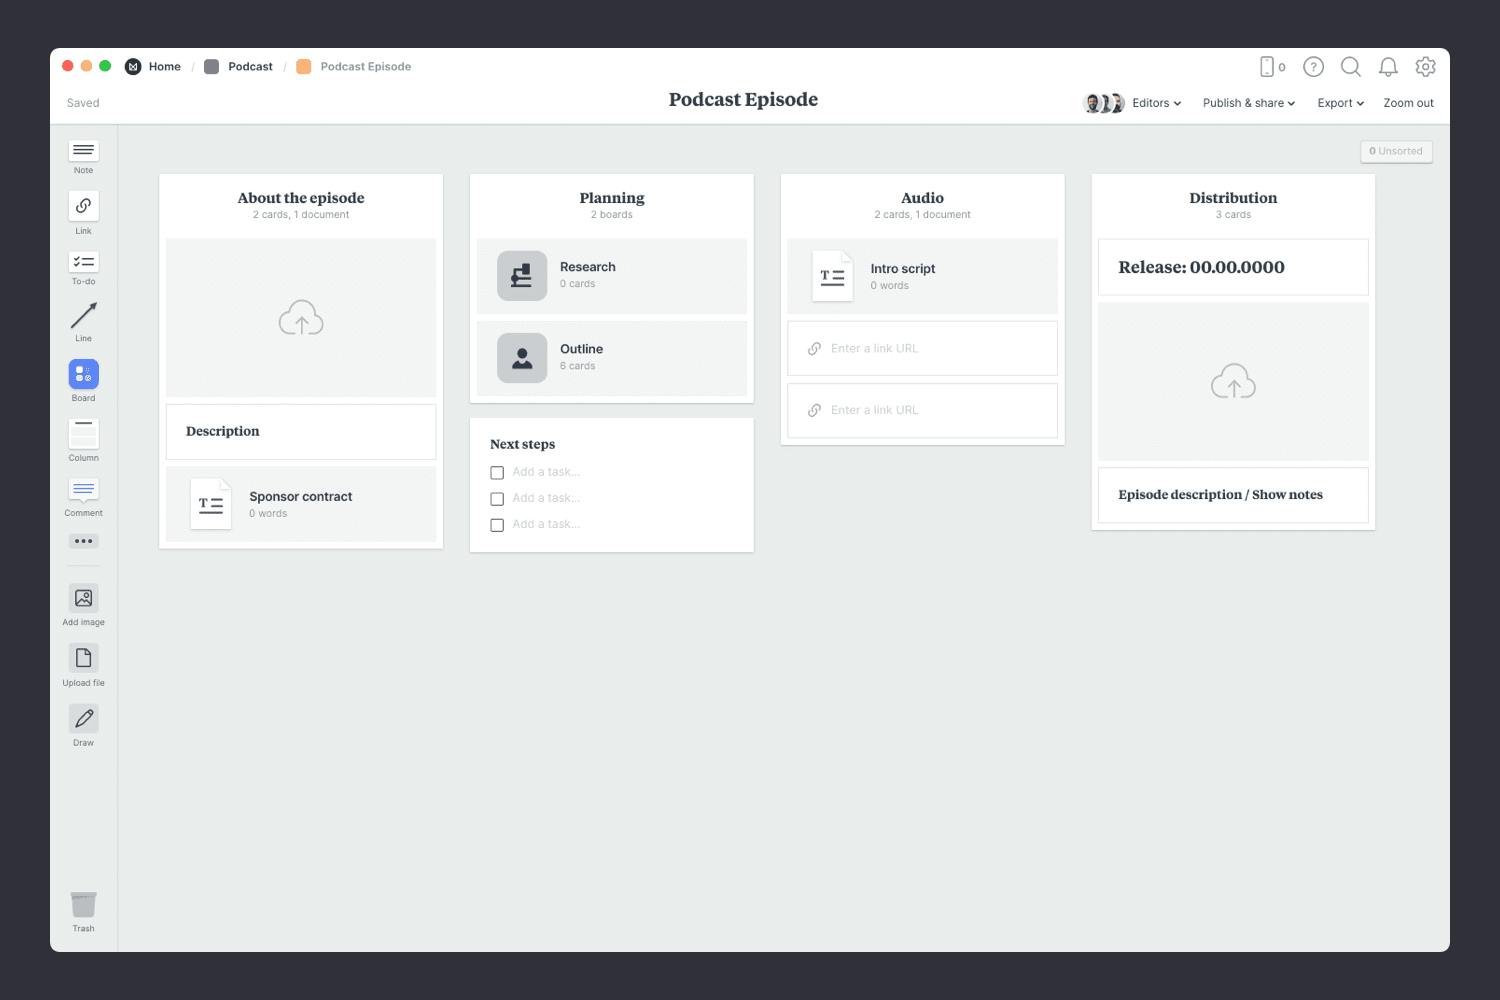Open the Export dropdown menu
The image size is (1500, 1000).
(1340, 103)
